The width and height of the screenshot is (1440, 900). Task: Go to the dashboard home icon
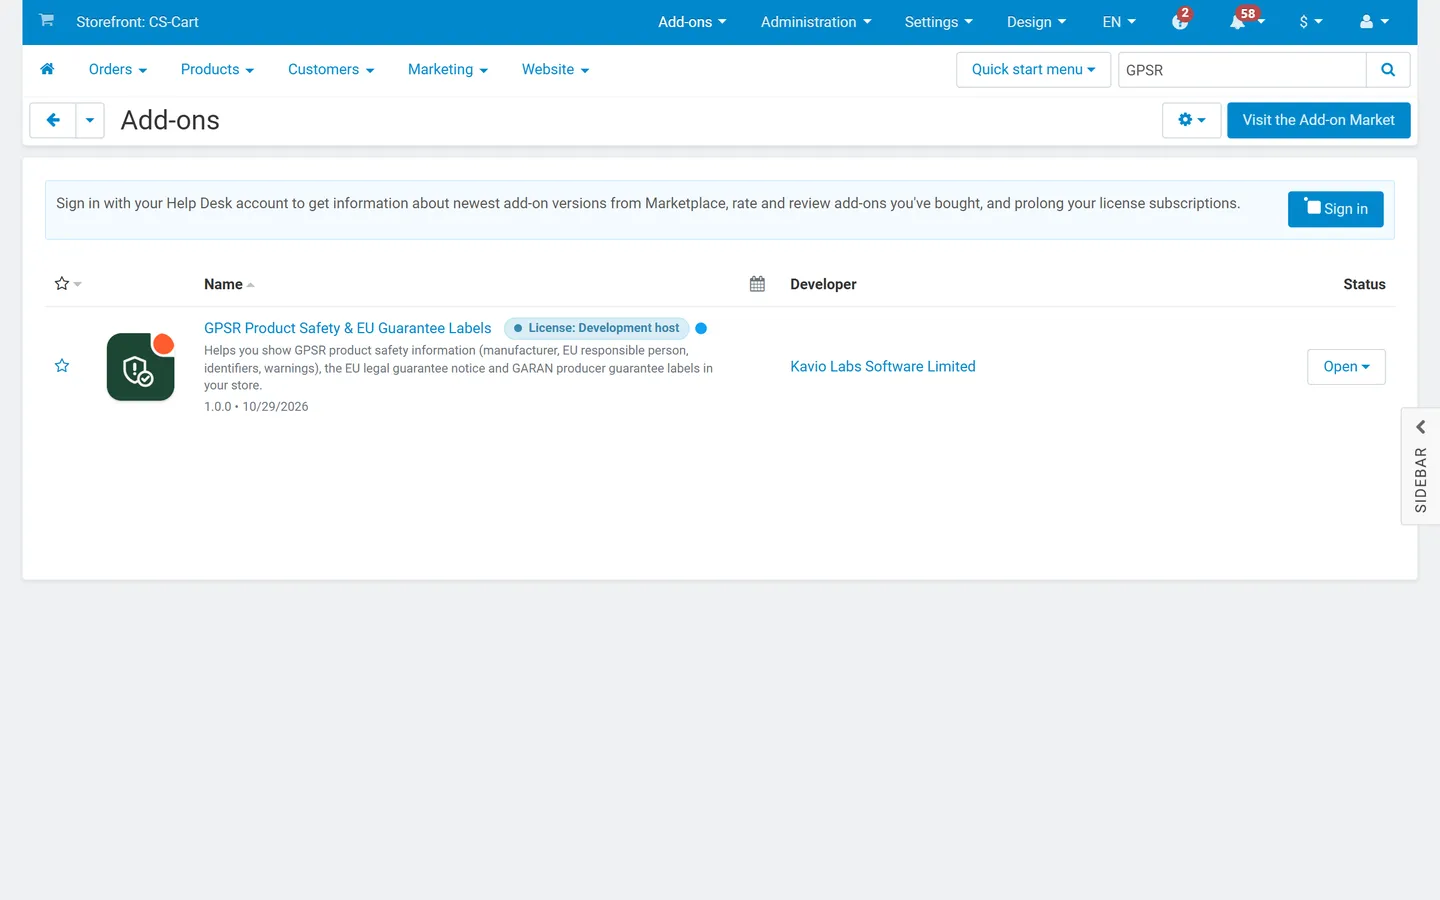[x=47, y=69]
